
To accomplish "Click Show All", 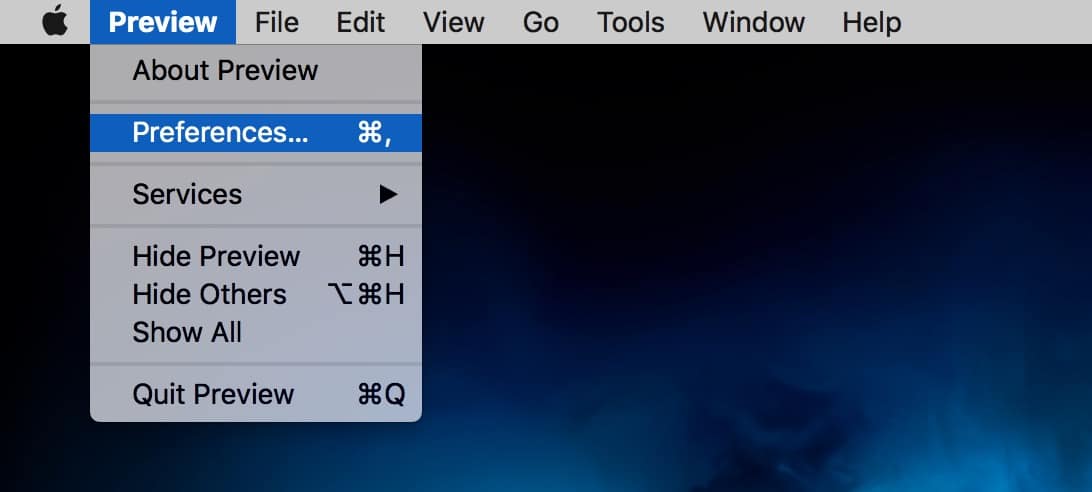I will (187, 333).
